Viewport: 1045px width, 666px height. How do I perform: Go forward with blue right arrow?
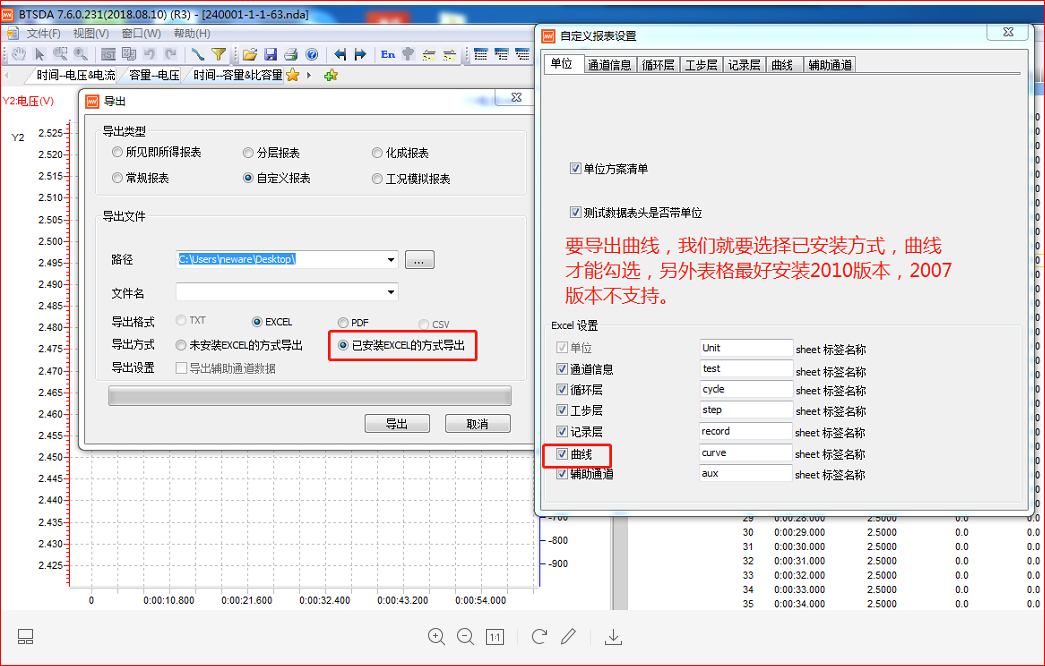click(x=361, y=54)
